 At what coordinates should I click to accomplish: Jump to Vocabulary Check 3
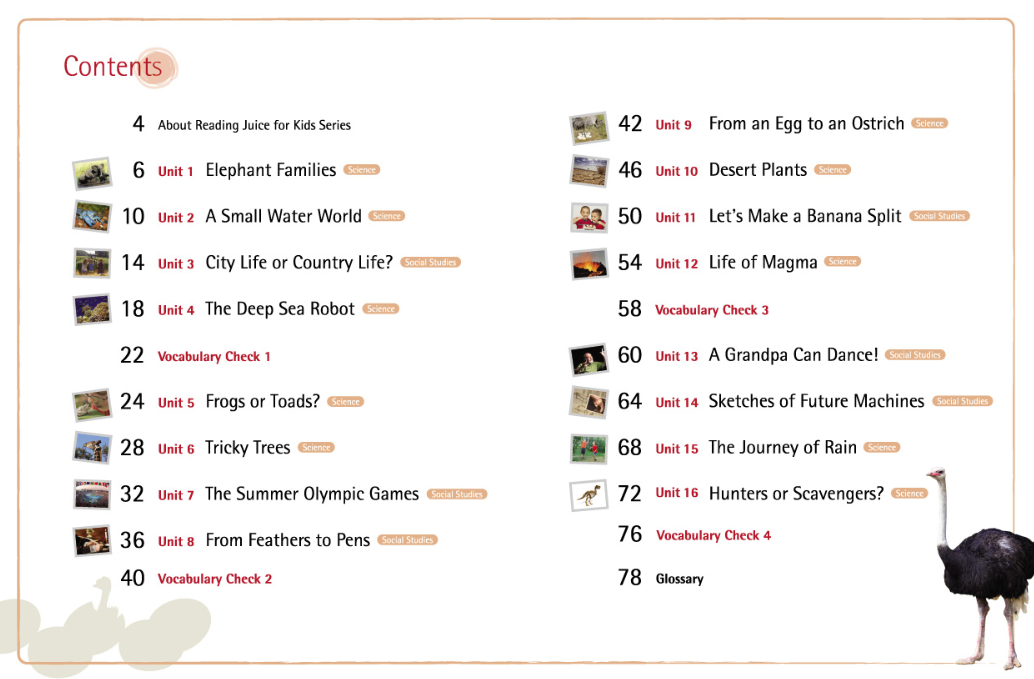click(712, 310)
